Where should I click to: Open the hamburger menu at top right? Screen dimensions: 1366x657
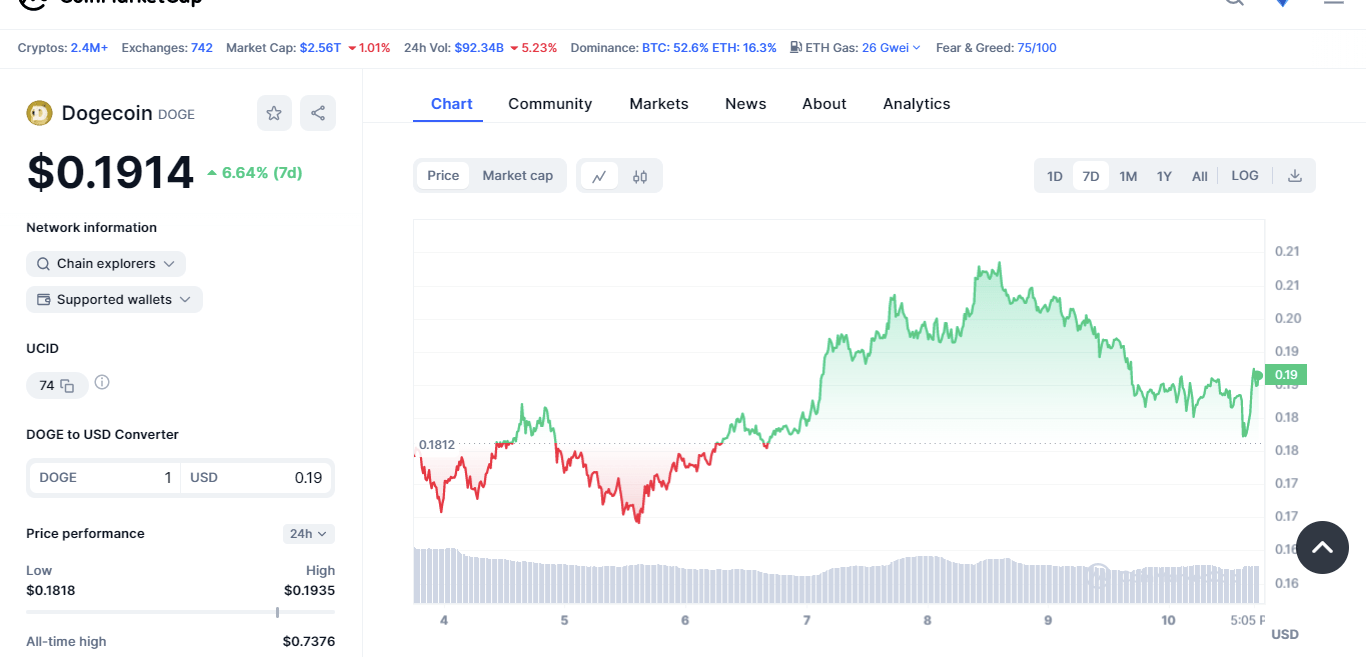pyautogui.click(x=1334, y=3)
